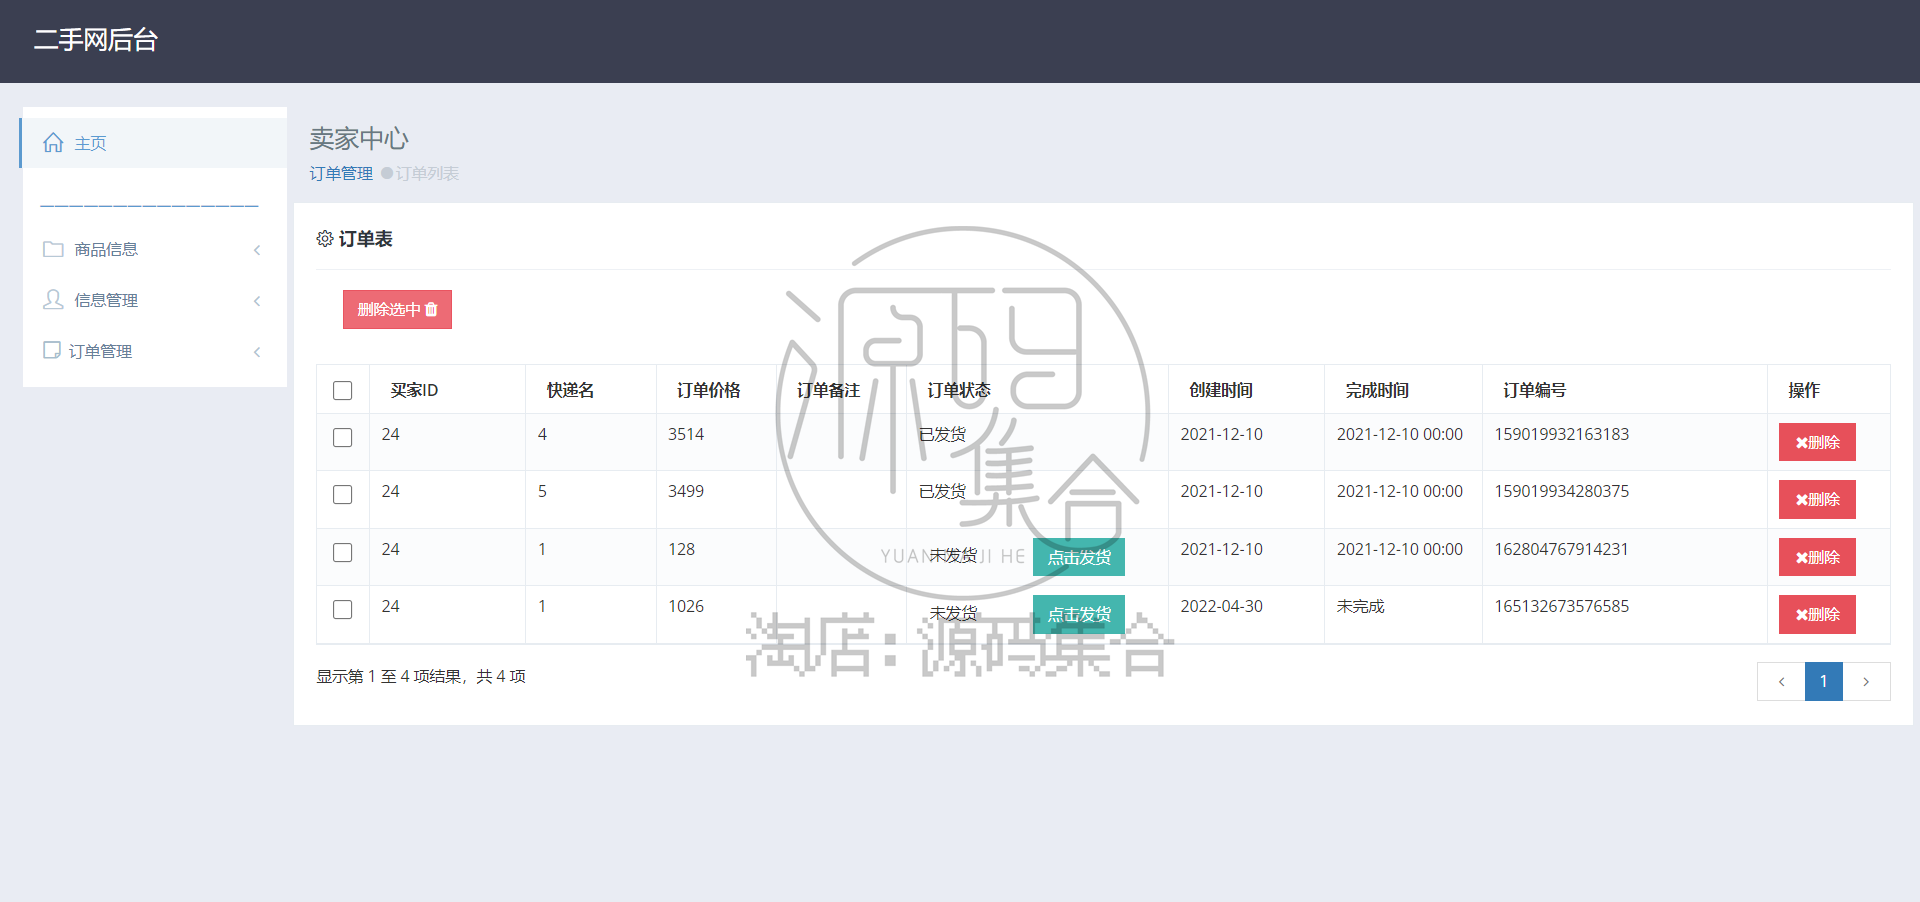The height and width of the screenshot is (902, 1920).
Task: Expand the 信息管理 menu chevron
Action: pyautogui.click(x=257, y=301)
